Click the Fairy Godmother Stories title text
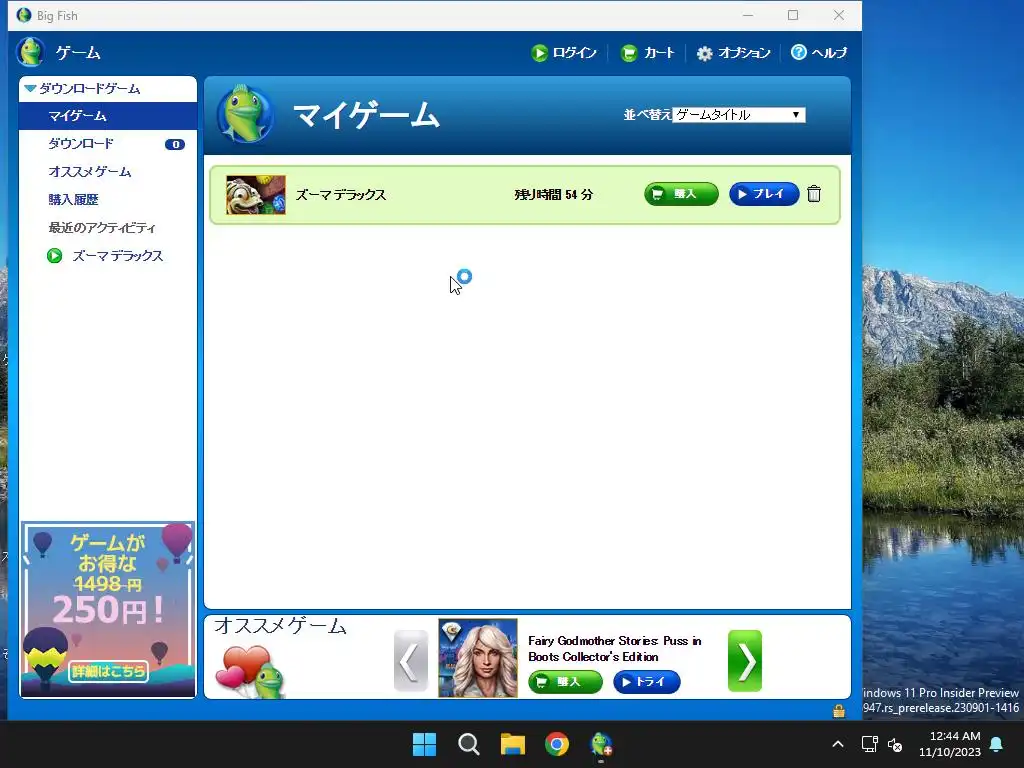 [615, 649]
